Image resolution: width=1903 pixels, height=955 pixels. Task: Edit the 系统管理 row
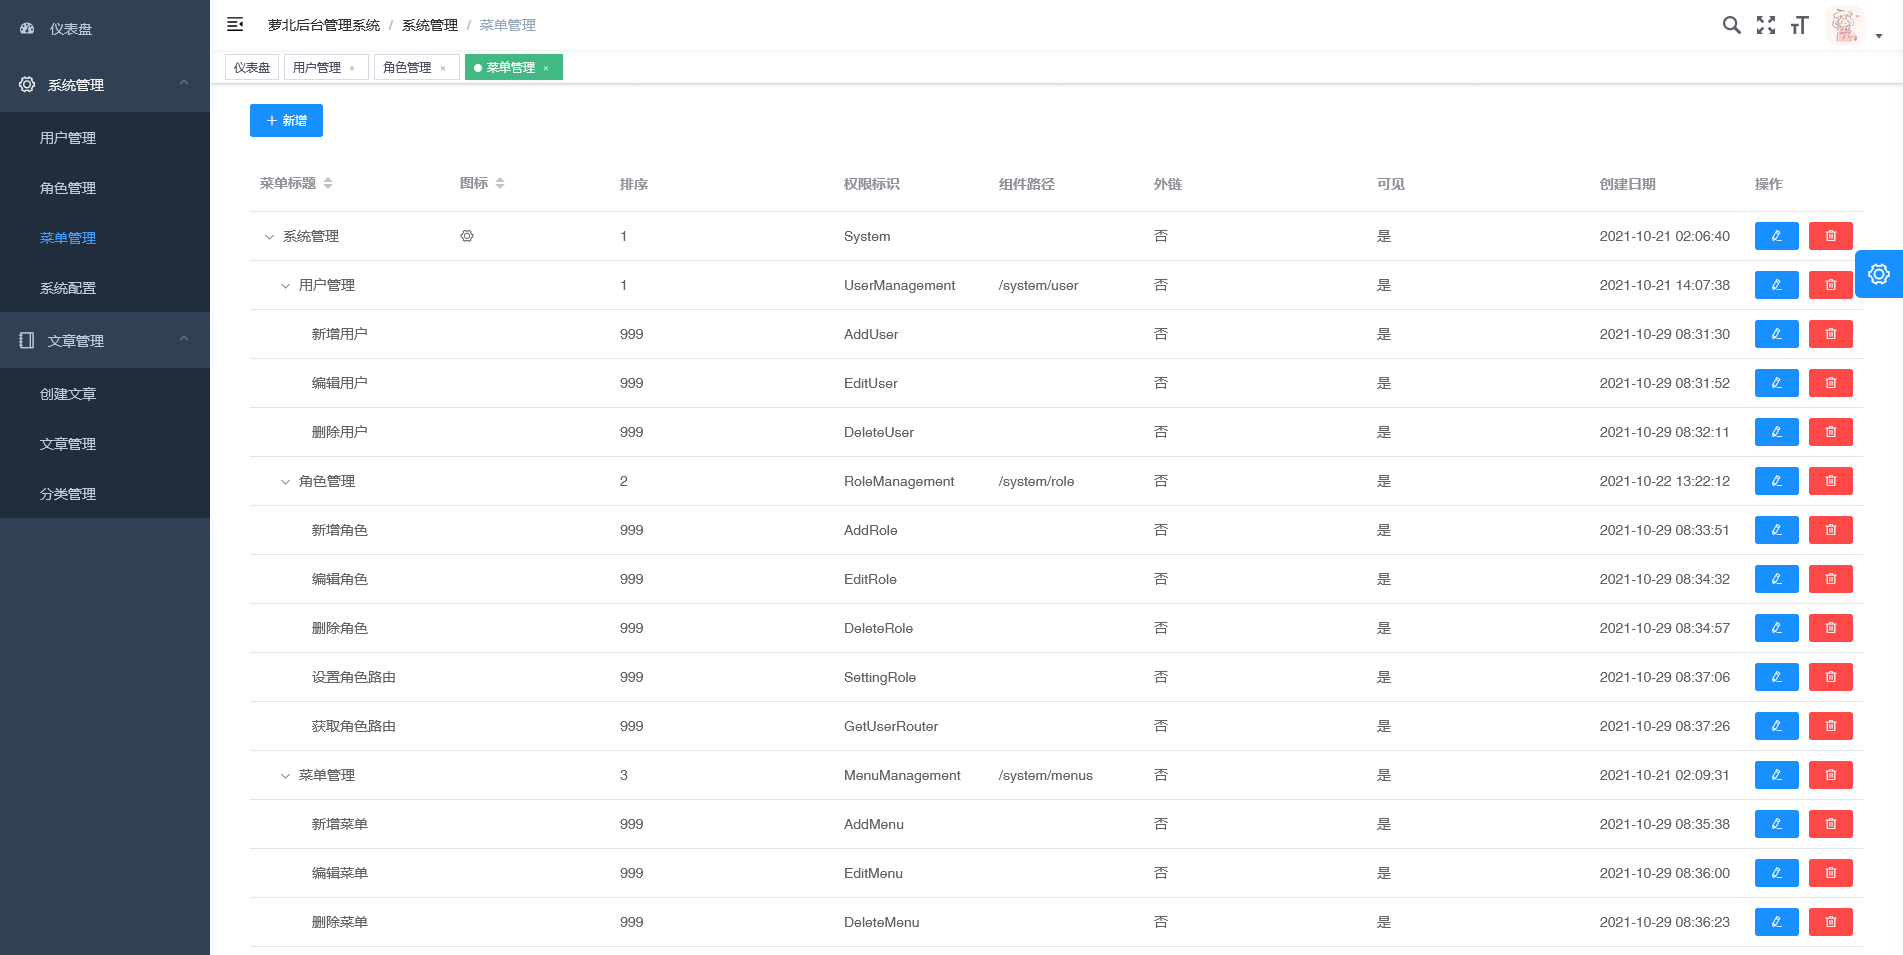tap(1776, 236)
